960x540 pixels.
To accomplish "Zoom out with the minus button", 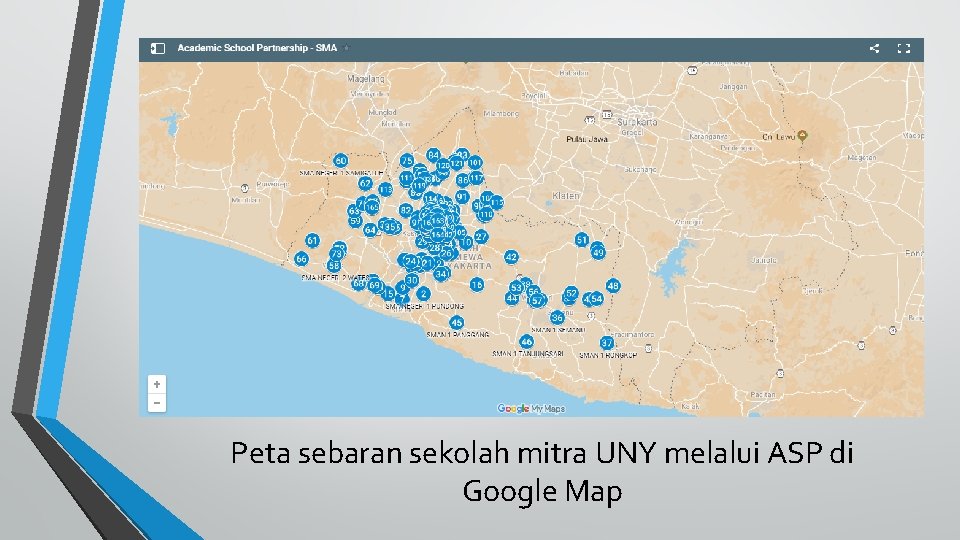I will pos(157,403).
